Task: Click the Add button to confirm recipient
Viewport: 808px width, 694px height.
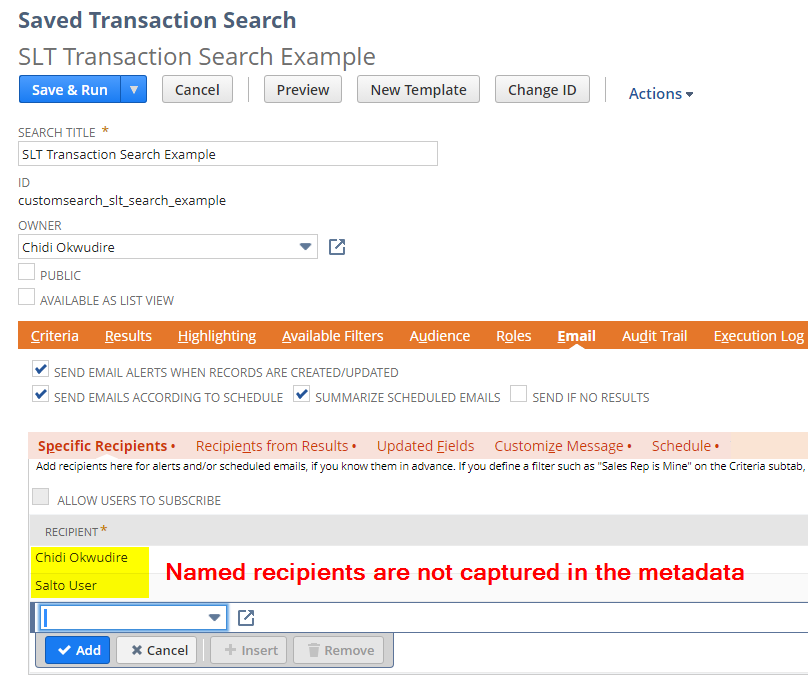Action: pyautogui.click(x=77, y=650)
